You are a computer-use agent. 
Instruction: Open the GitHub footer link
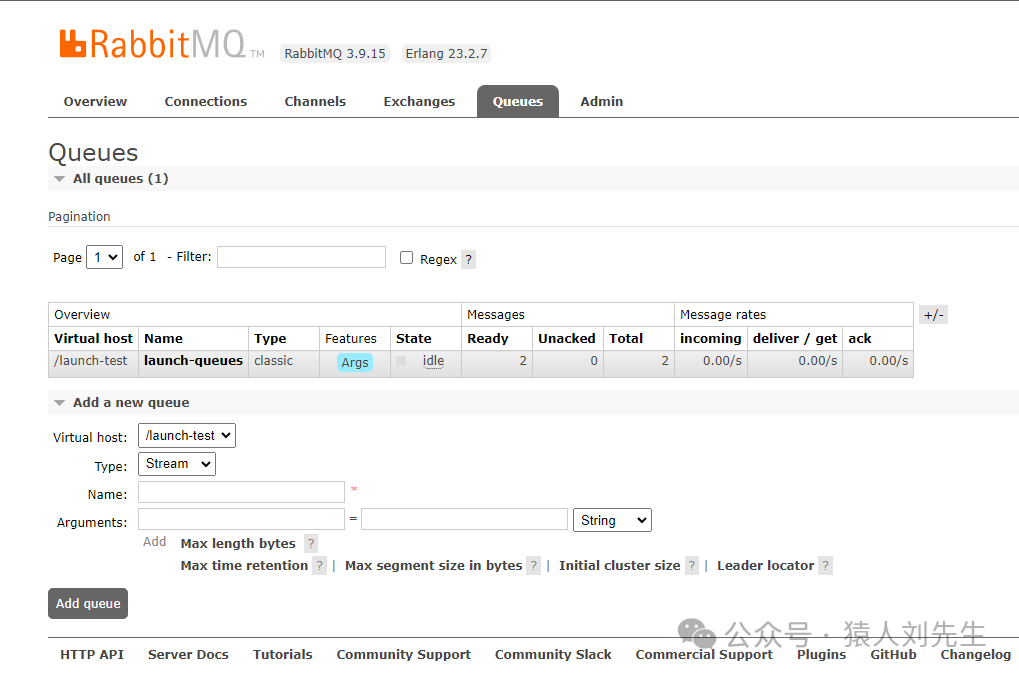pyautogui.click(x=893, y=655)
